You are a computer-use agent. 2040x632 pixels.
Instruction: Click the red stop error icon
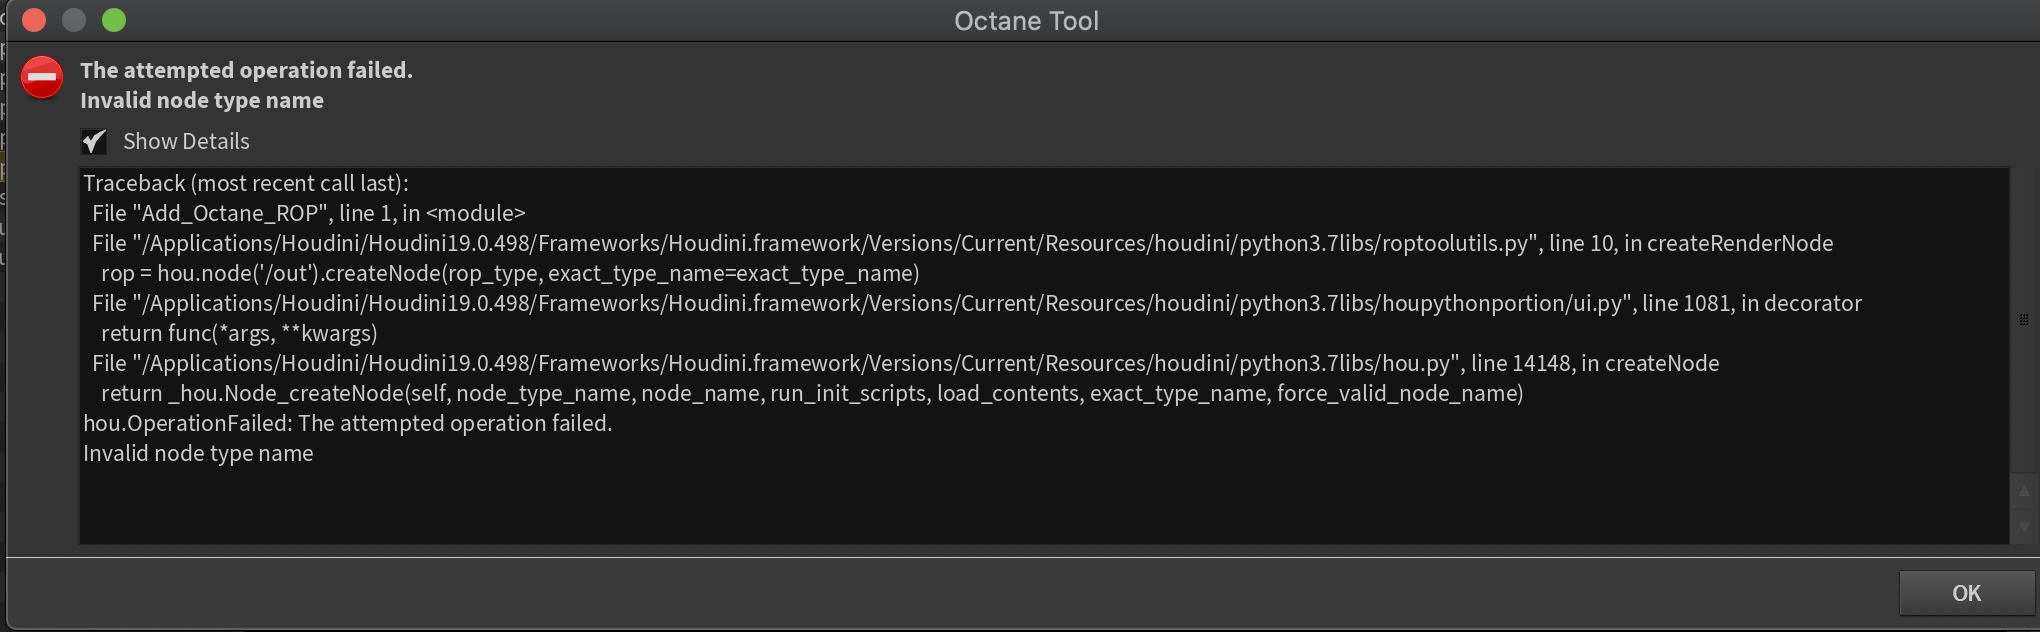[42, 77]
